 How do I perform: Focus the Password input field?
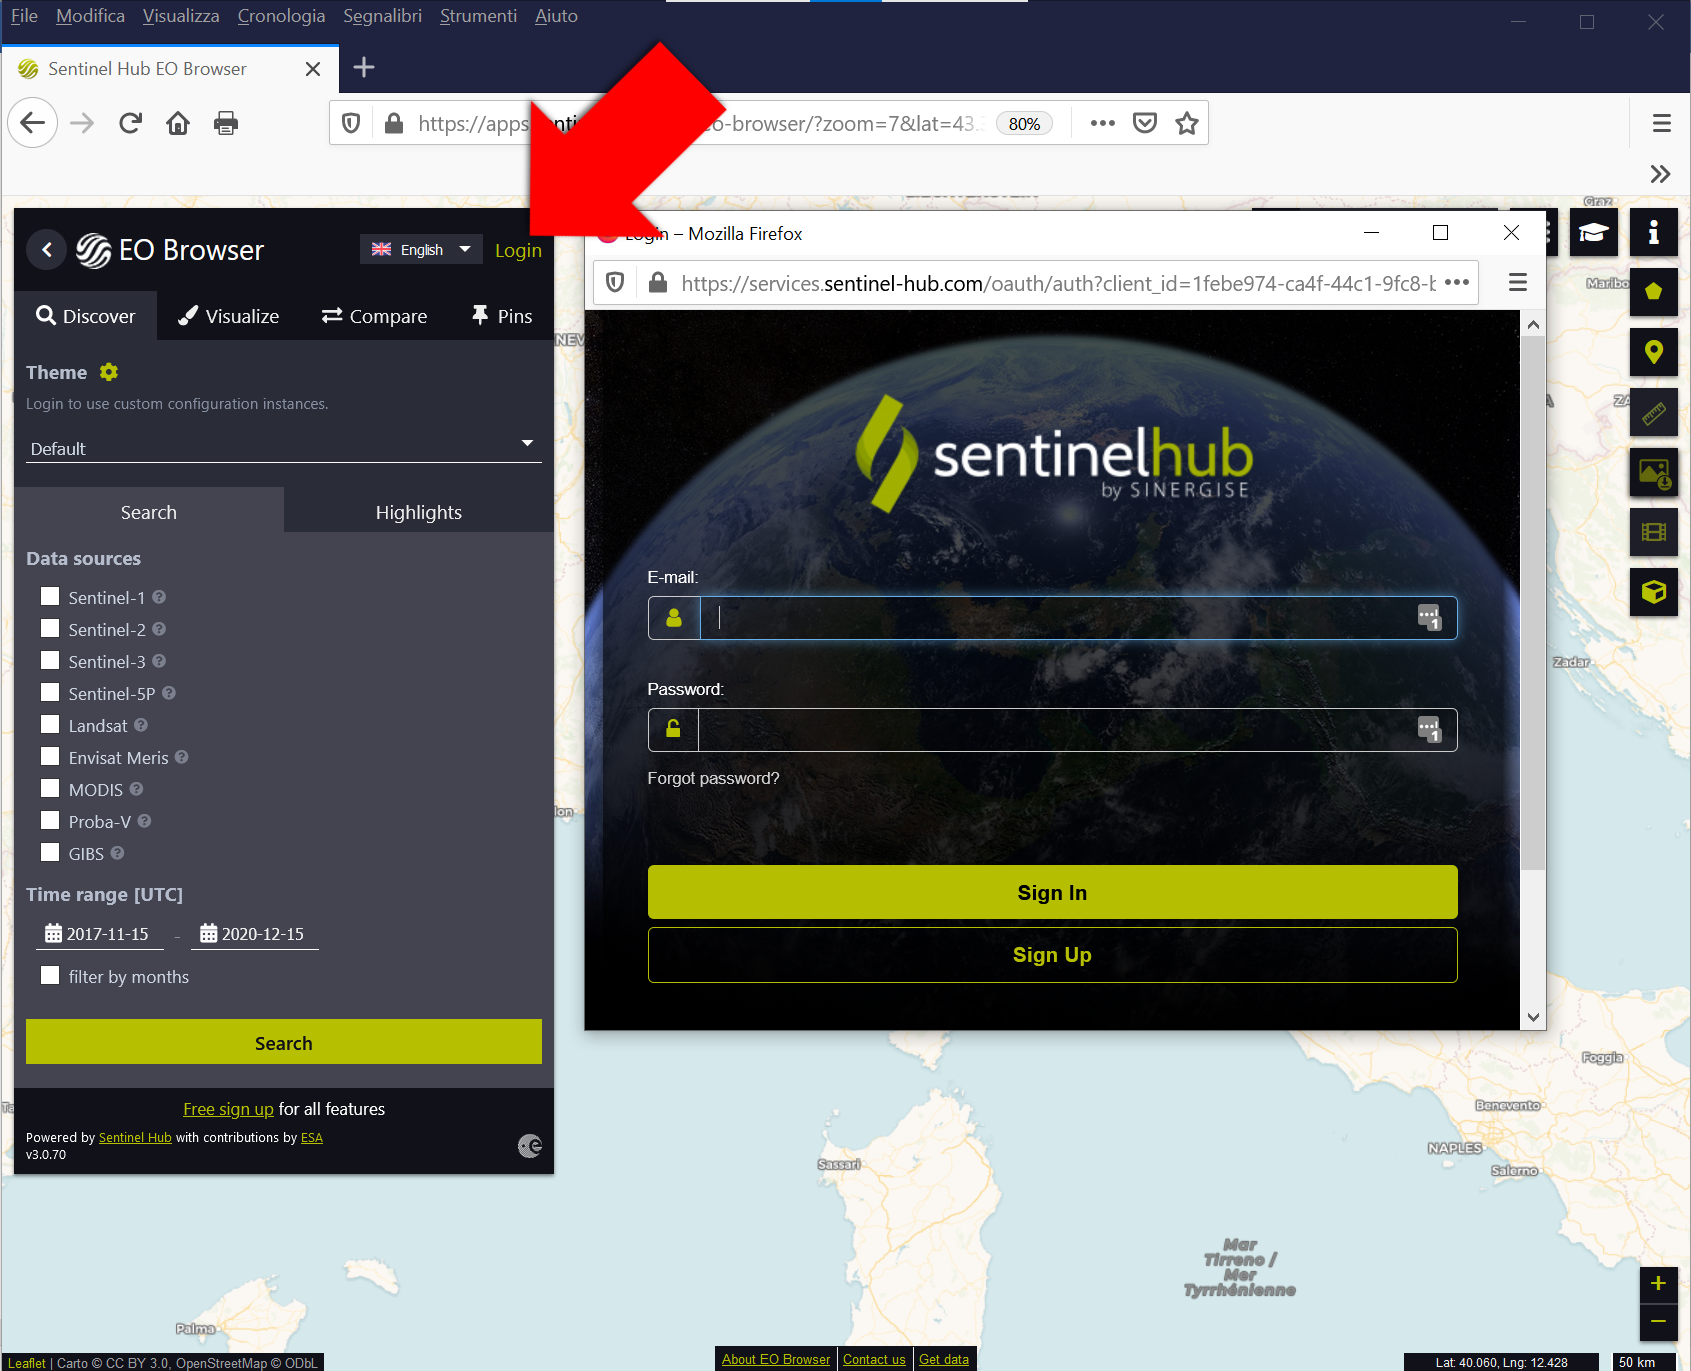point(1052,730)
